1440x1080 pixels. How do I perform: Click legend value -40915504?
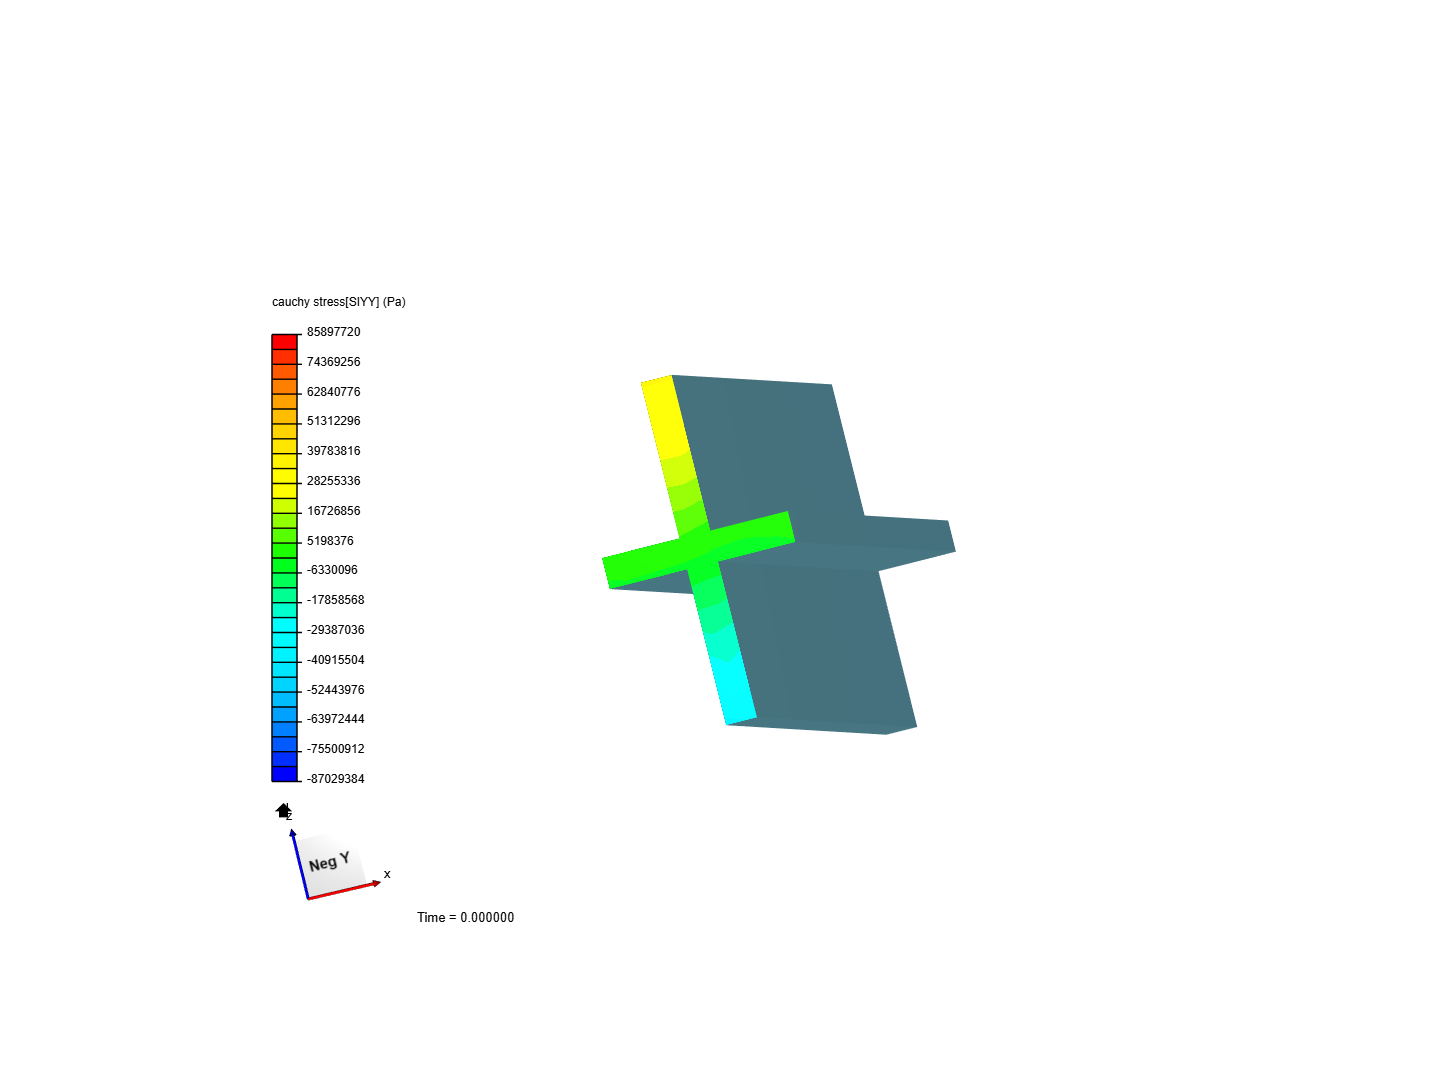pos(335,660)
